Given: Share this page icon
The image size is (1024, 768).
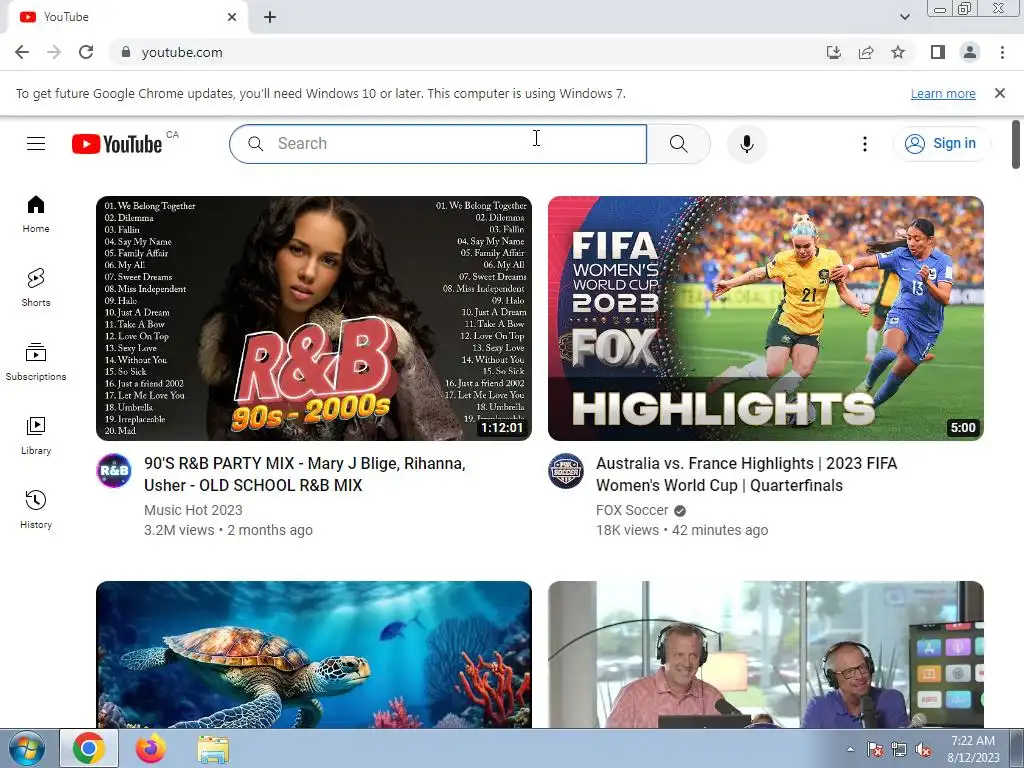Looking at the screenshot, I should (x=866, y=52).
